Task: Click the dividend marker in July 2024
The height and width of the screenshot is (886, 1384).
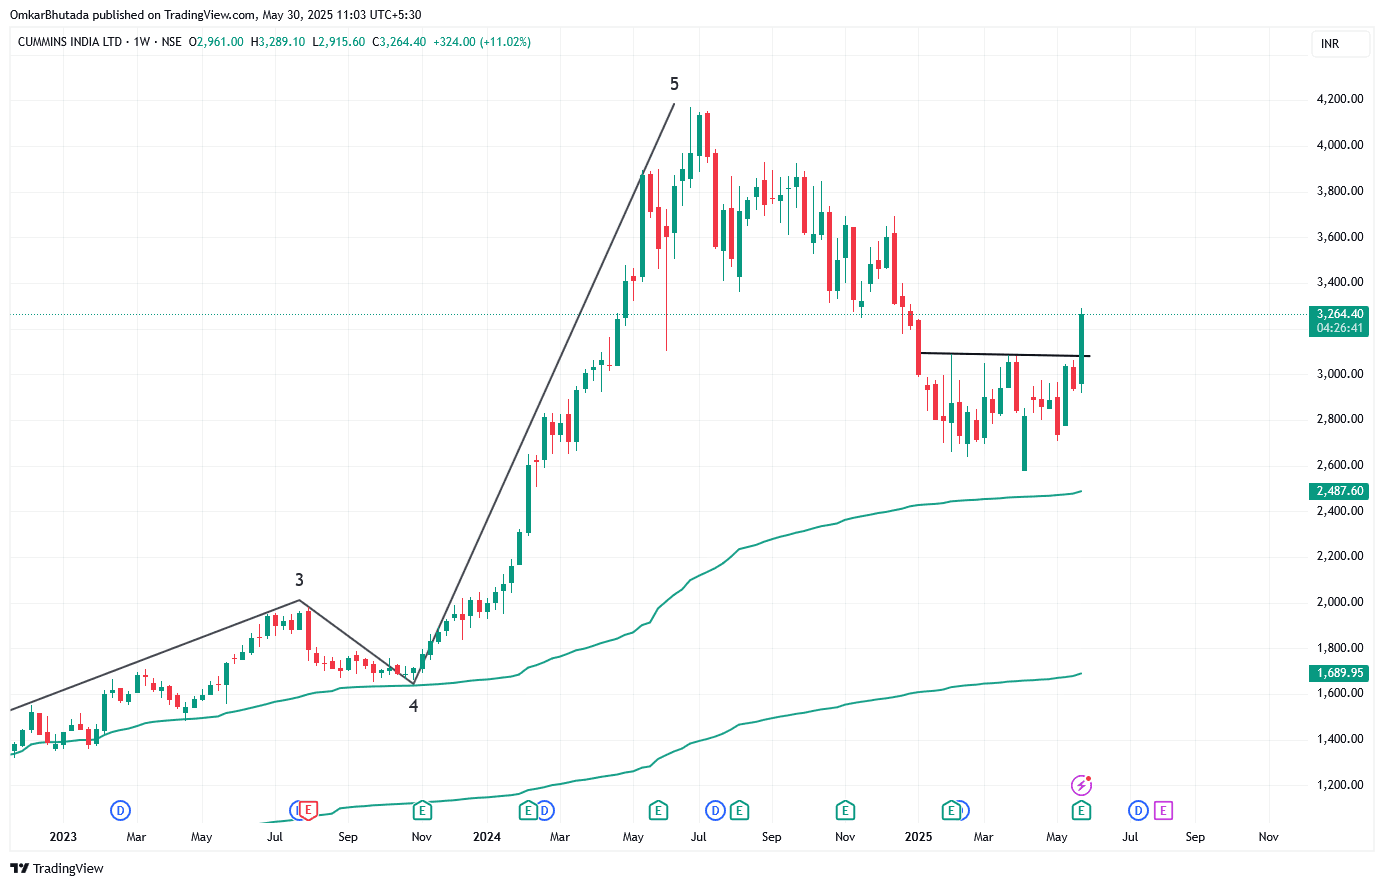Action: [x=715, y=810]
